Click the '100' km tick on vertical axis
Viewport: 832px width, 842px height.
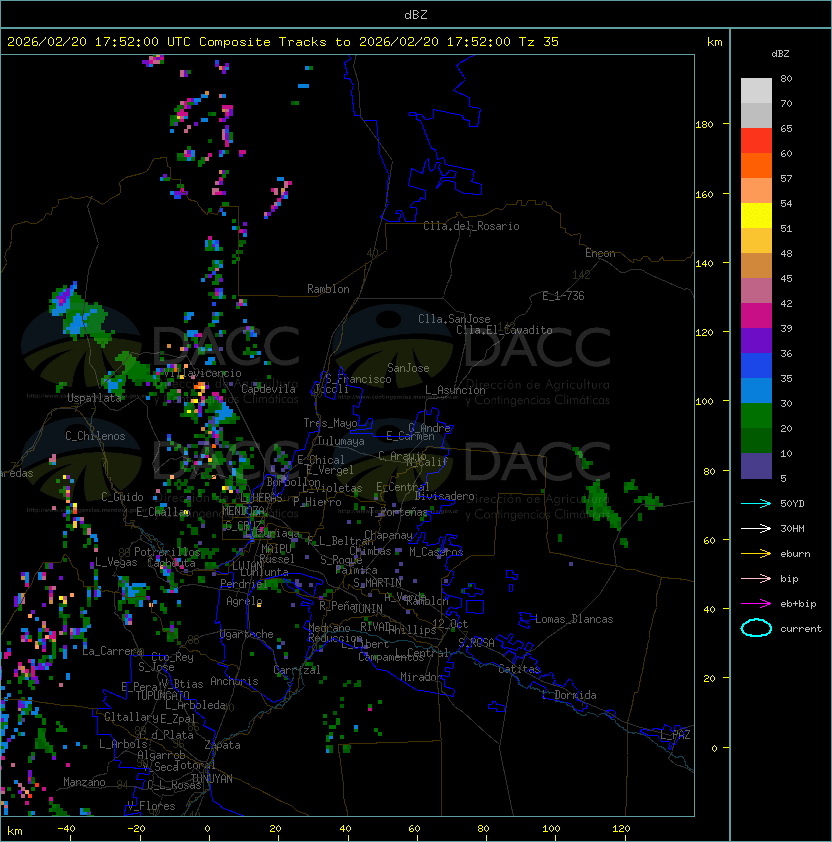pyautogui.click(x=704, y=402)
